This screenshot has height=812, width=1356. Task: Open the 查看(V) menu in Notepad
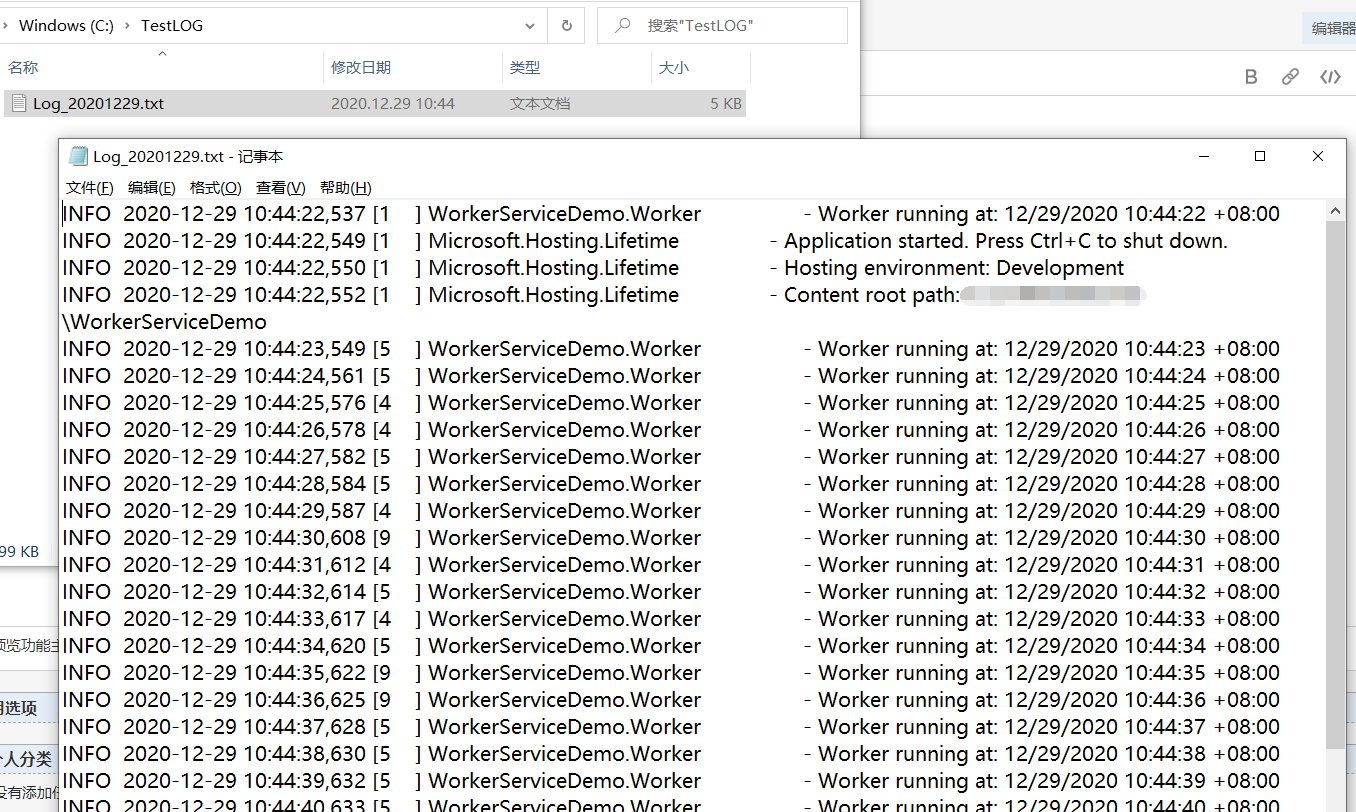coord(279,187)
